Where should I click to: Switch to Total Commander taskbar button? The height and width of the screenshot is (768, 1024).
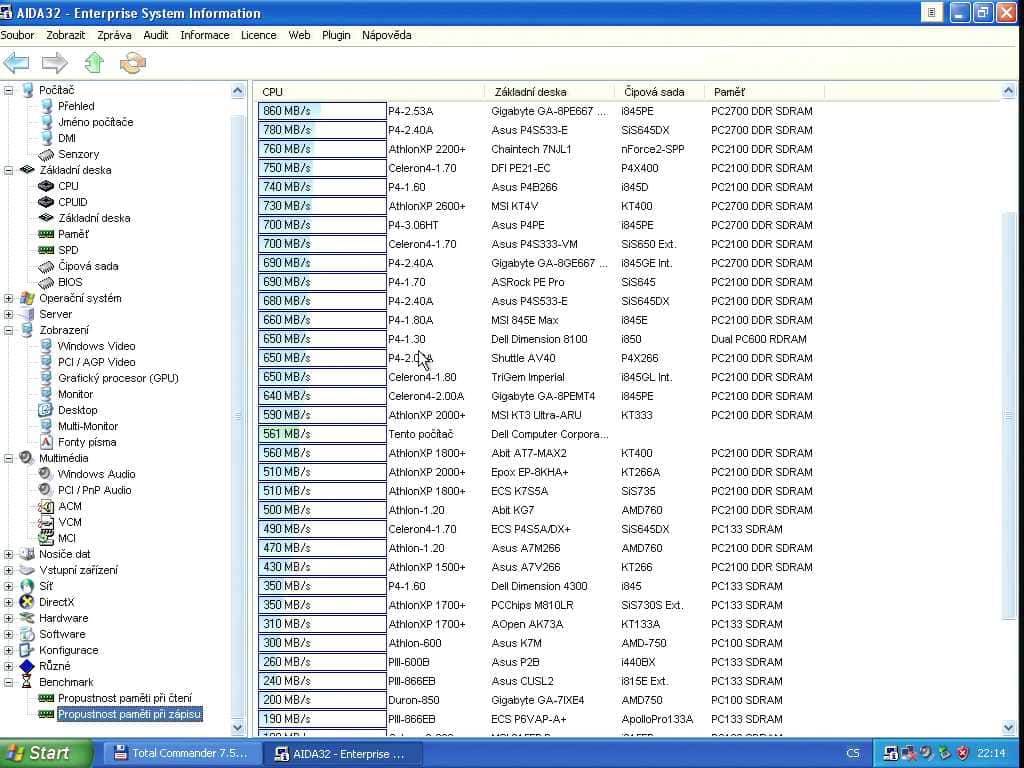(x=182, y=754)
